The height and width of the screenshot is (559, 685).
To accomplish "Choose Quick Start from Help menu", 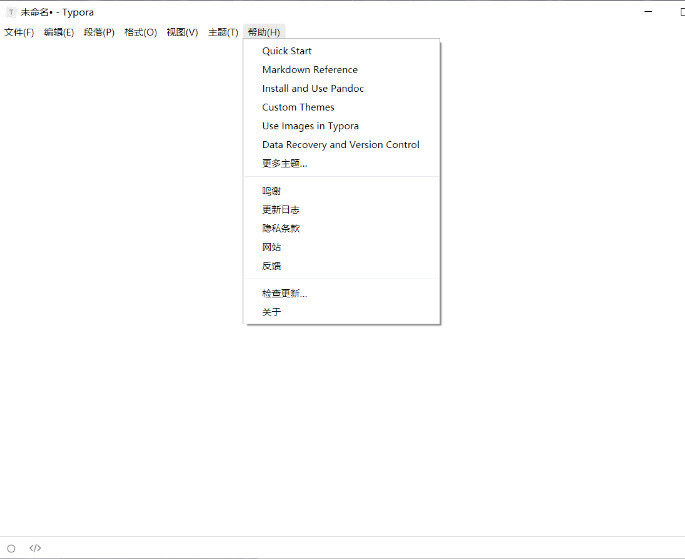I will [342, 51].
